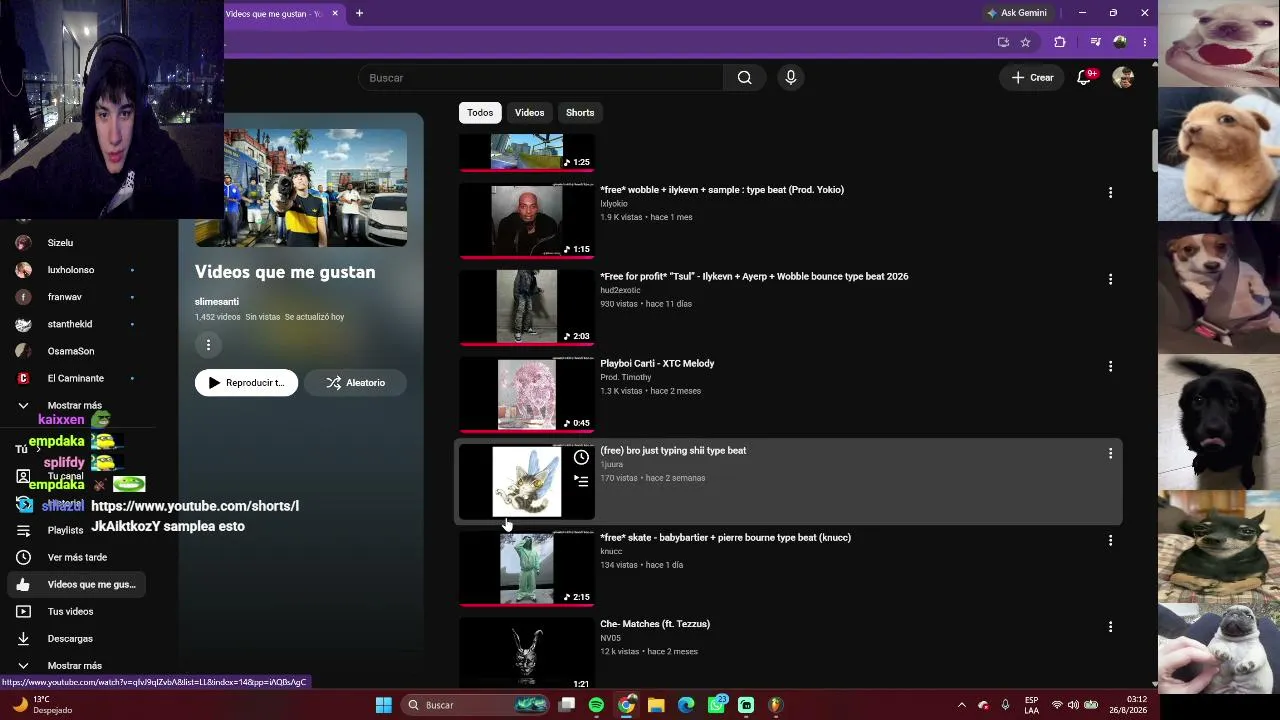Close the 'Videos que me gustan' browser tab
The image size is (1280, 720).
pyautogui.click(x=335, y=13)
